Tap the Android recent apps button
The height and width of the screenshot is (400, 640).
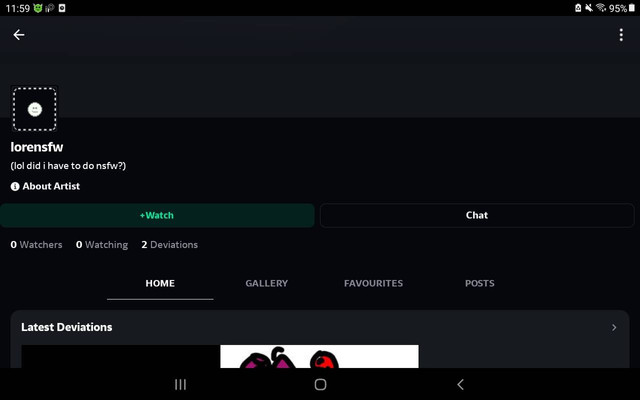point(180,384)
